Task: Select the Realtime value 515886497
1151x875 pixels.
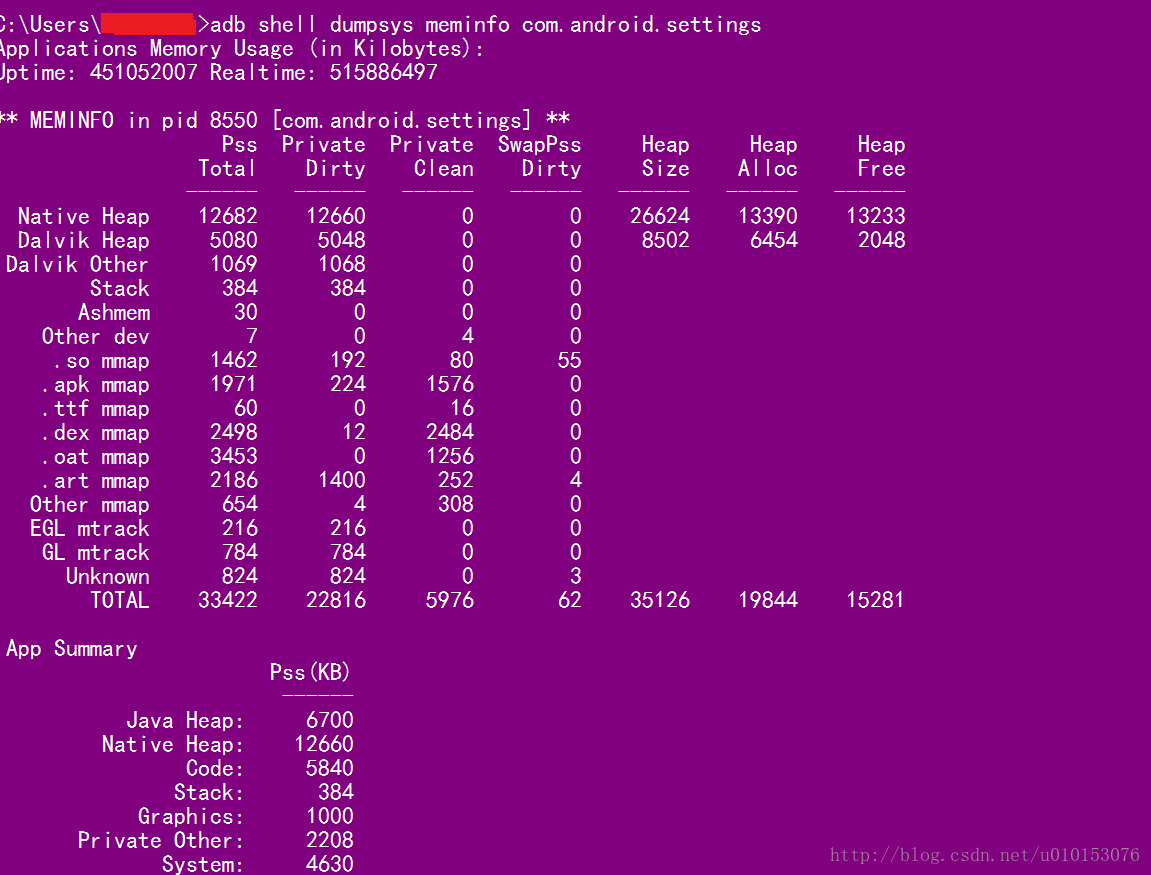Action: [x=383, y=72]
